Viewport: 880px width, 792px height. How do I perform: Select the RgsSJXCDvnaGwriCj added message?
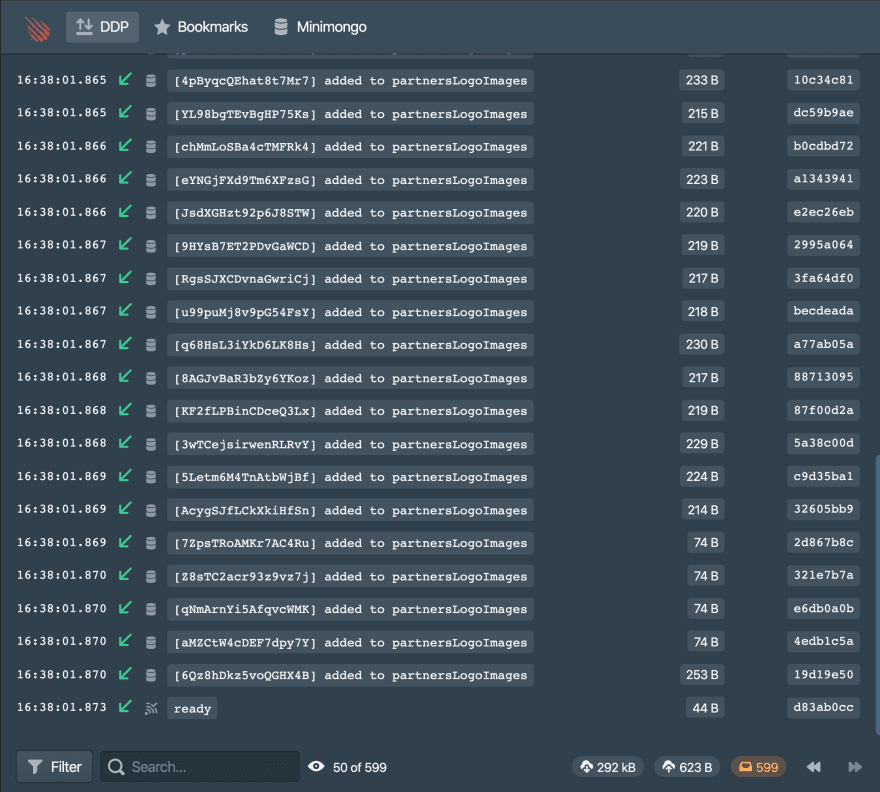click(350, 278)
